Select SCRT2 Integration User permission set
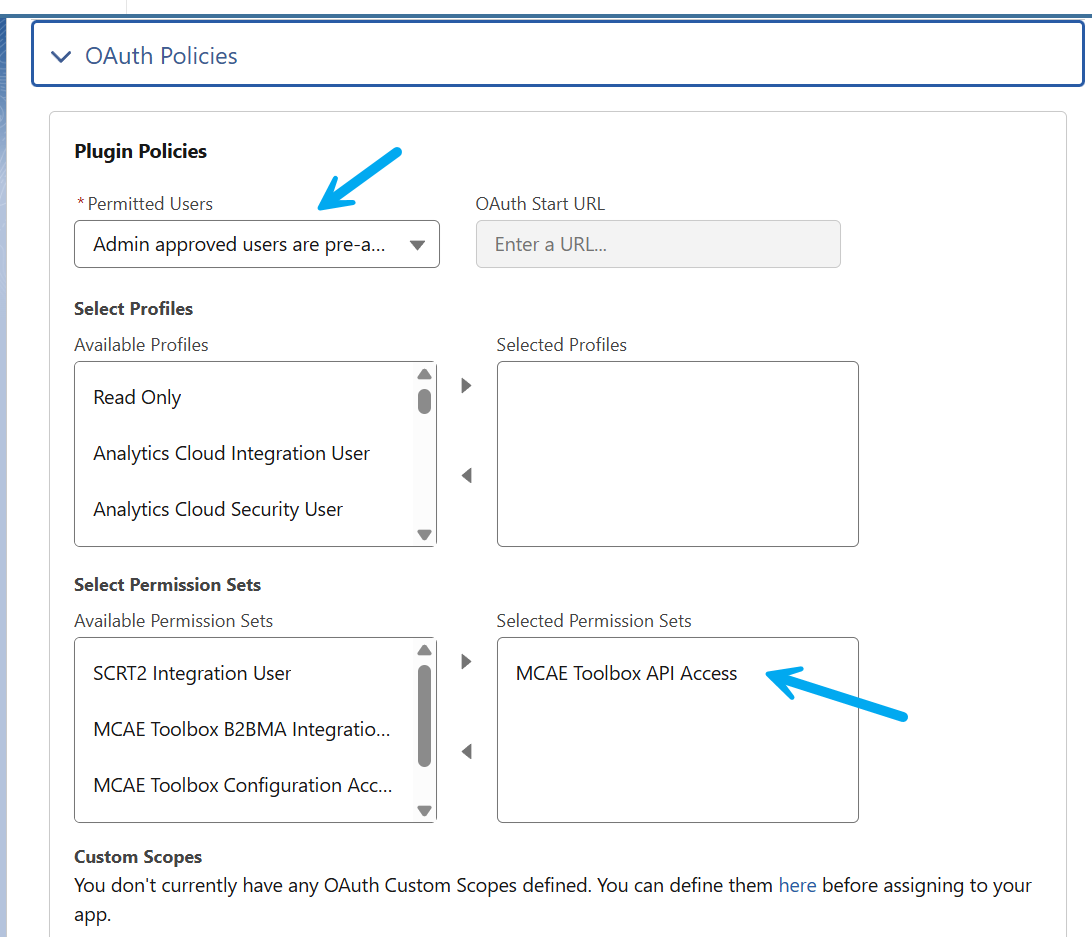 (x=192, y=674)
